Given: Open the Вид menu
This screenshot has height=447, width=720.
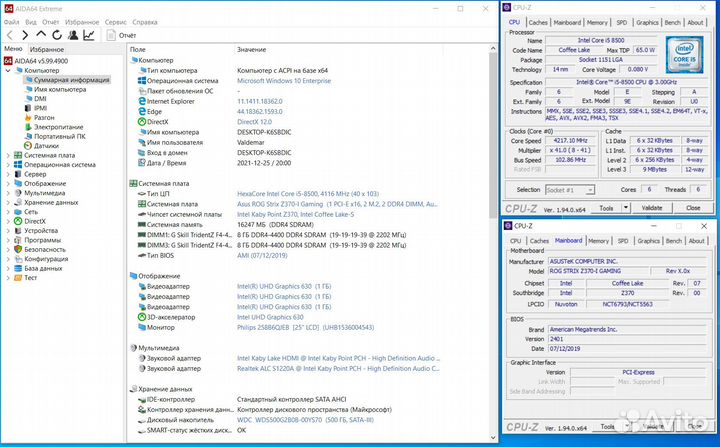Looking at the screenshot, I should coord(31,22).
